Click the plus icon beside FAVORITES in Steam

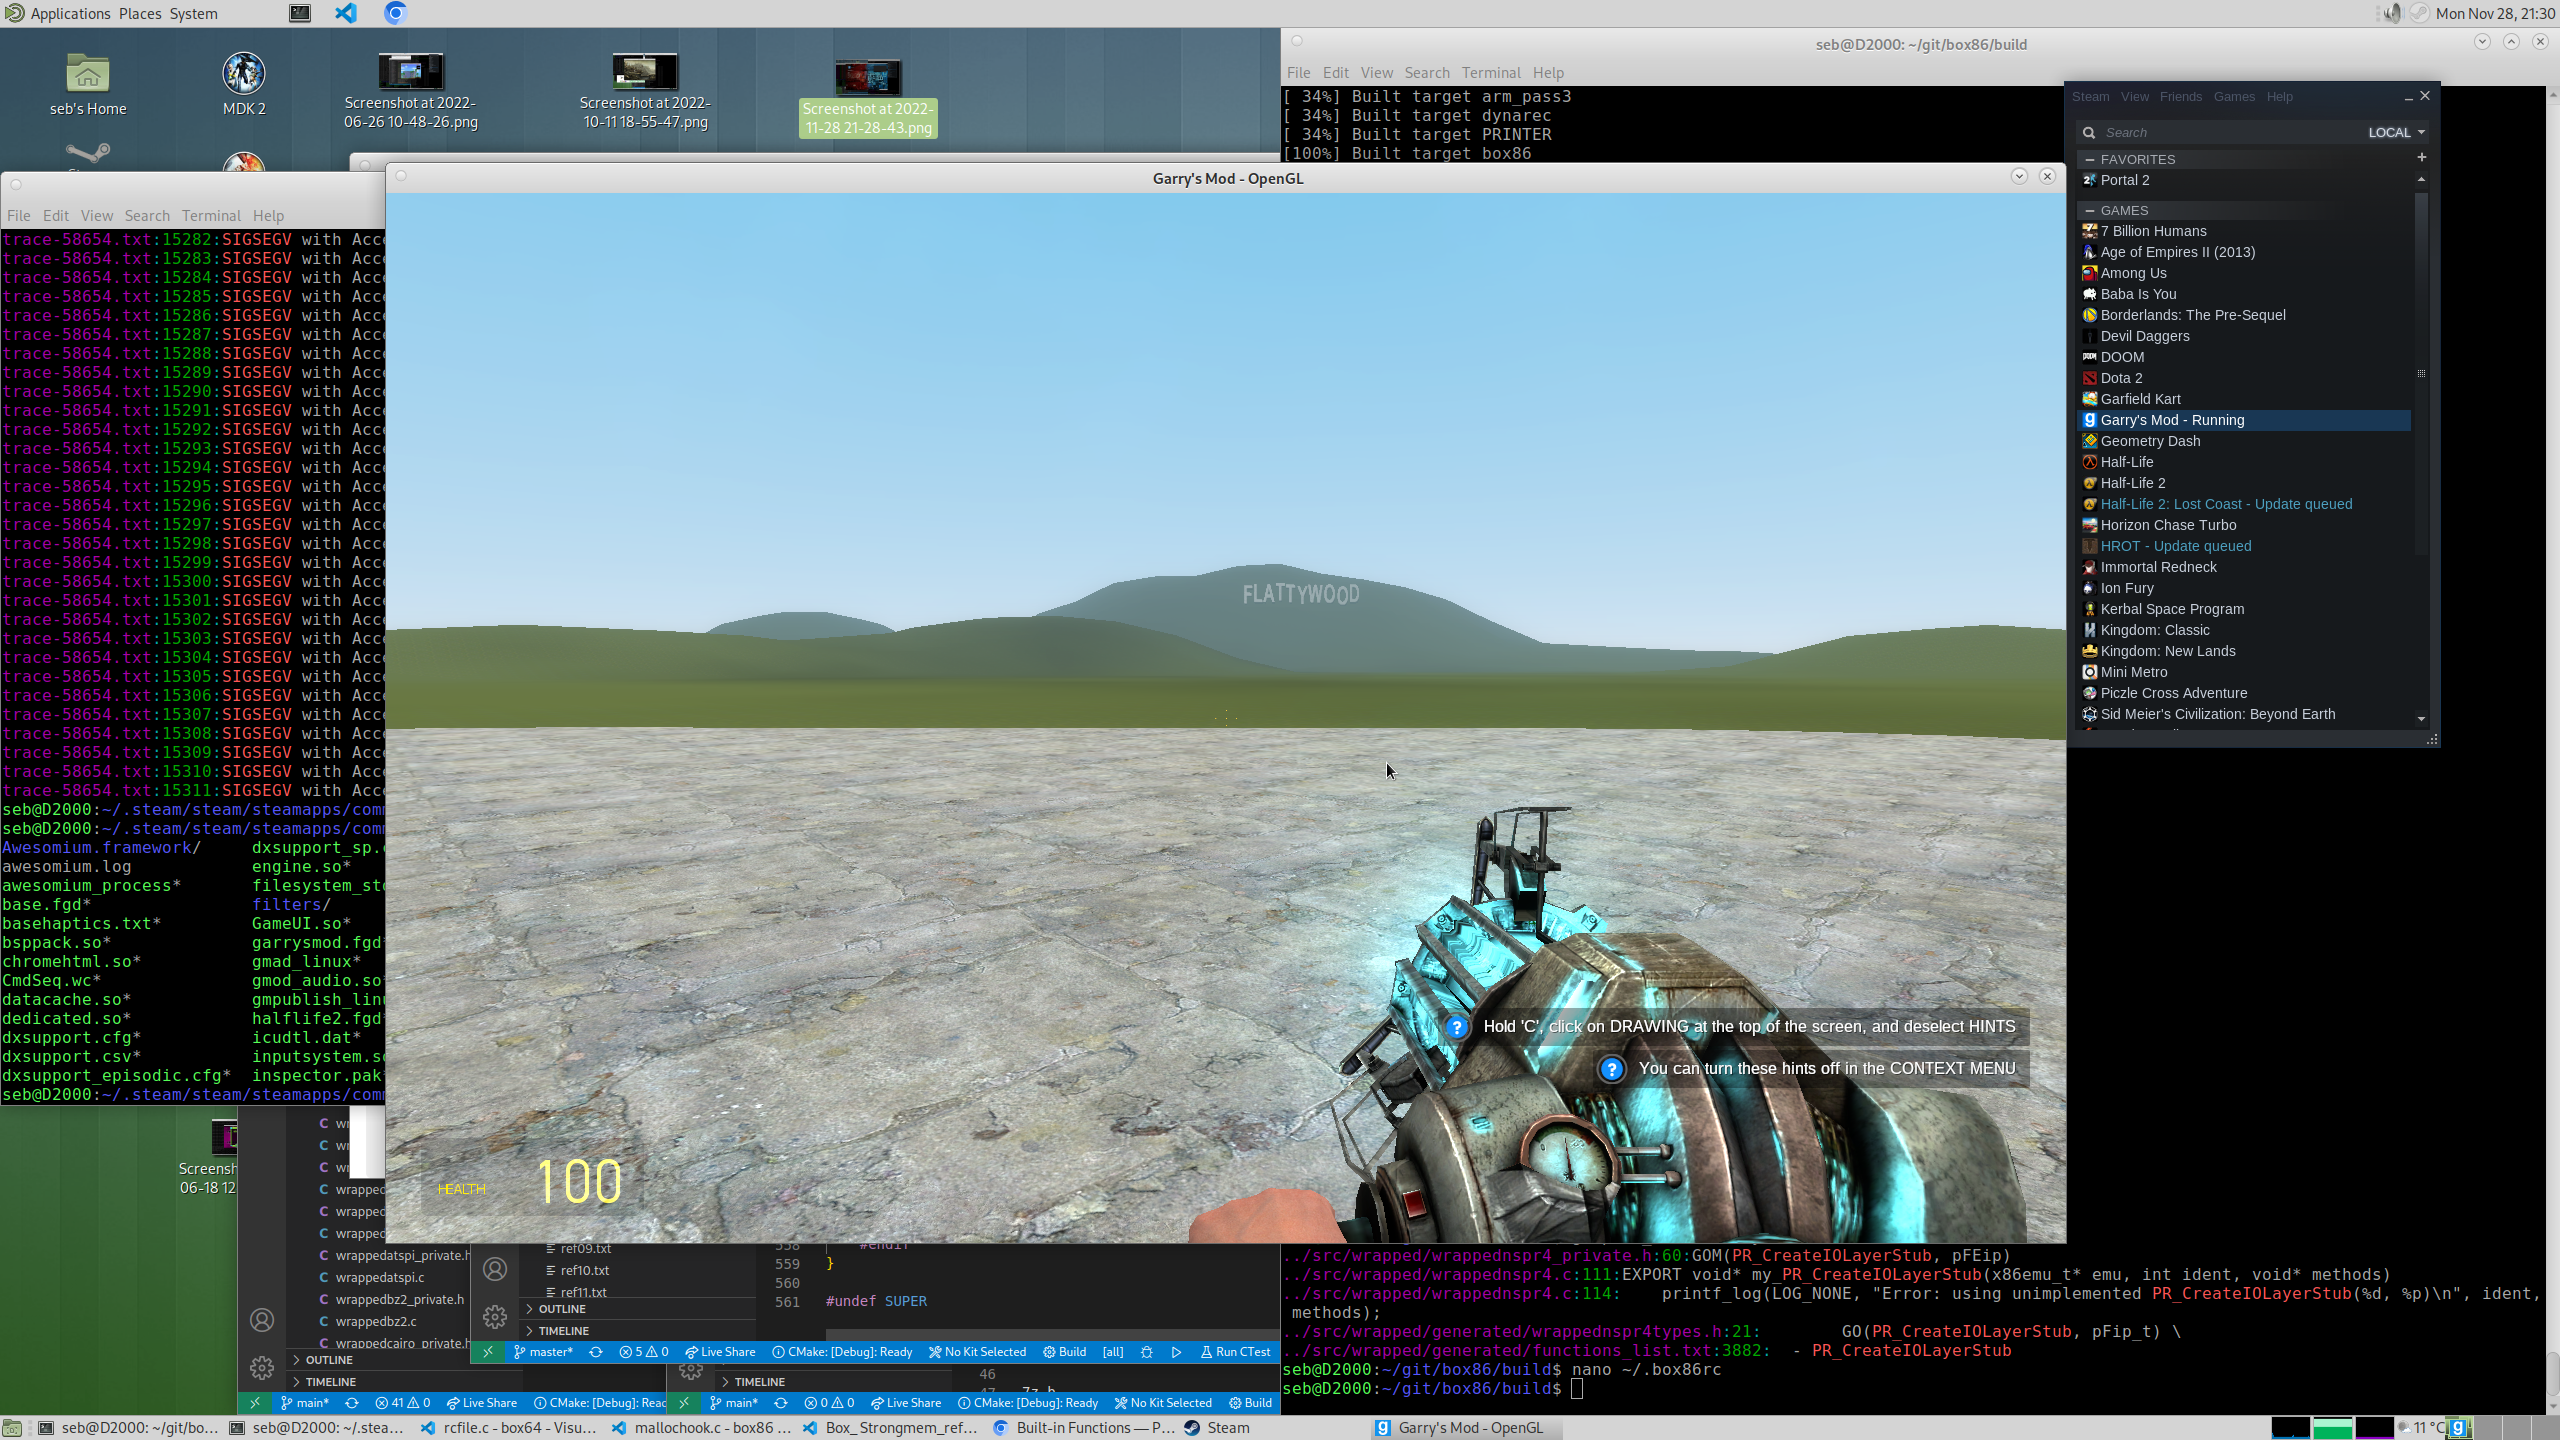(2422, 157)
